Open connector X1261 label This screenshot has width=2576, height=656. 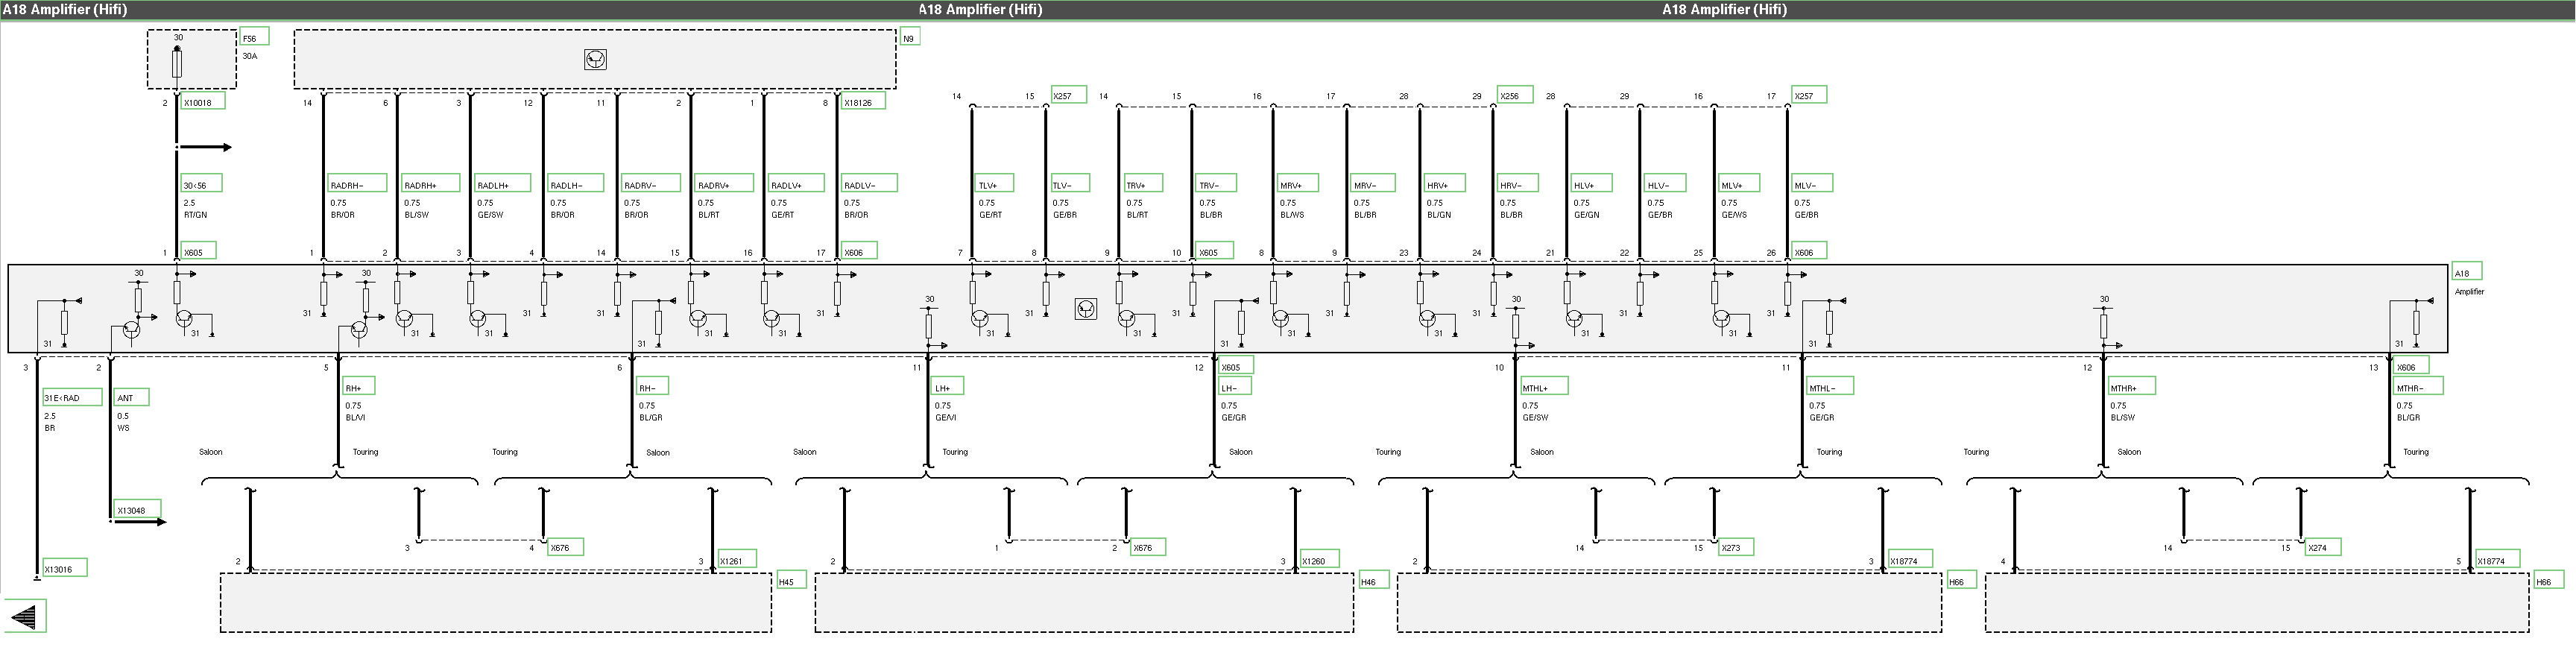click(737, 560)
